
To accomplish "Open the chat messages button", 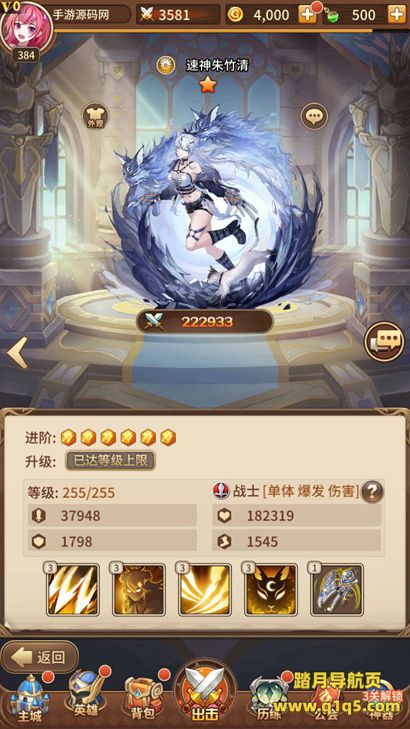I will click(x=384, y=341).
